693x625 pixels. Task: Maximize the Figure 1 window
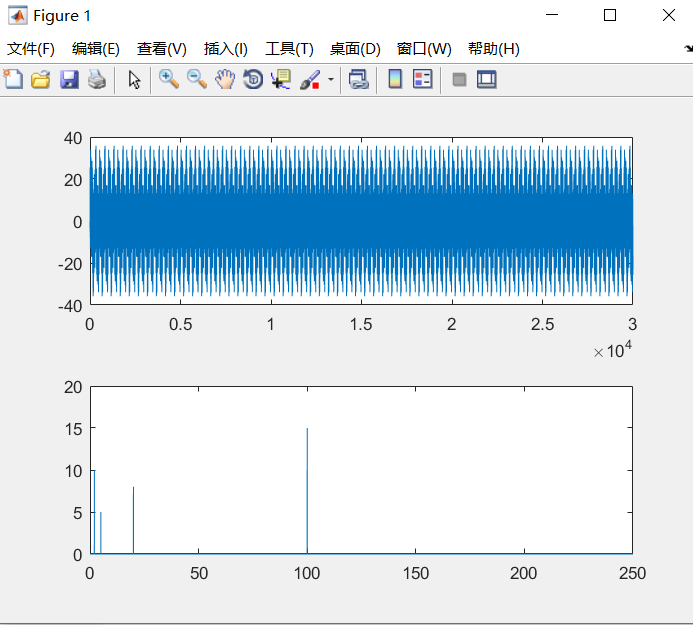pyautogui.click(x=610, y=15)
